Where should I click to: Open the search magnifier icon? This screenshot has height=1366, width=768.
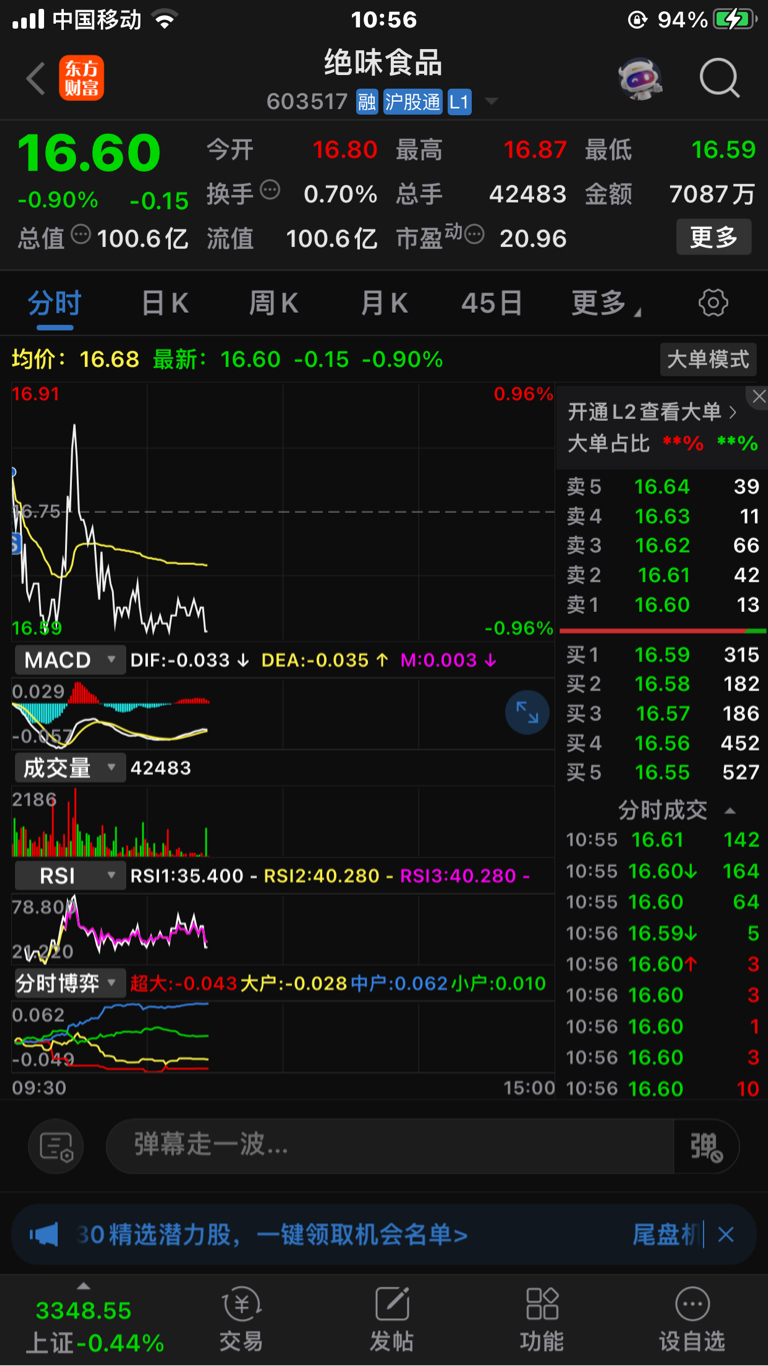(719, 78)
